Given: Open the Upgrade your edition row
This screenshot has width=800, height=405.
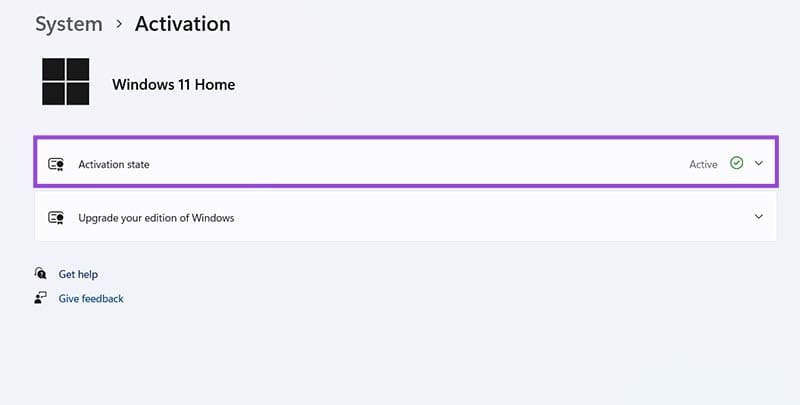Looking at the screenshot, I should pyautogui.click(x=400, y=217).
